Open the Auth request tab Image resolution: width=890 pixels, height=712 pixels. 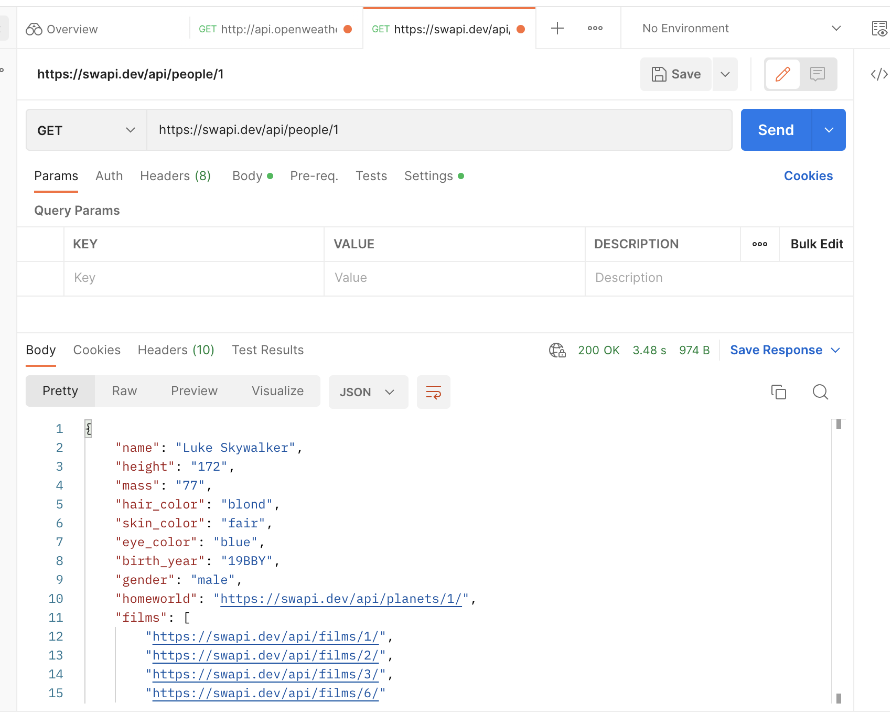coord(109,176)
